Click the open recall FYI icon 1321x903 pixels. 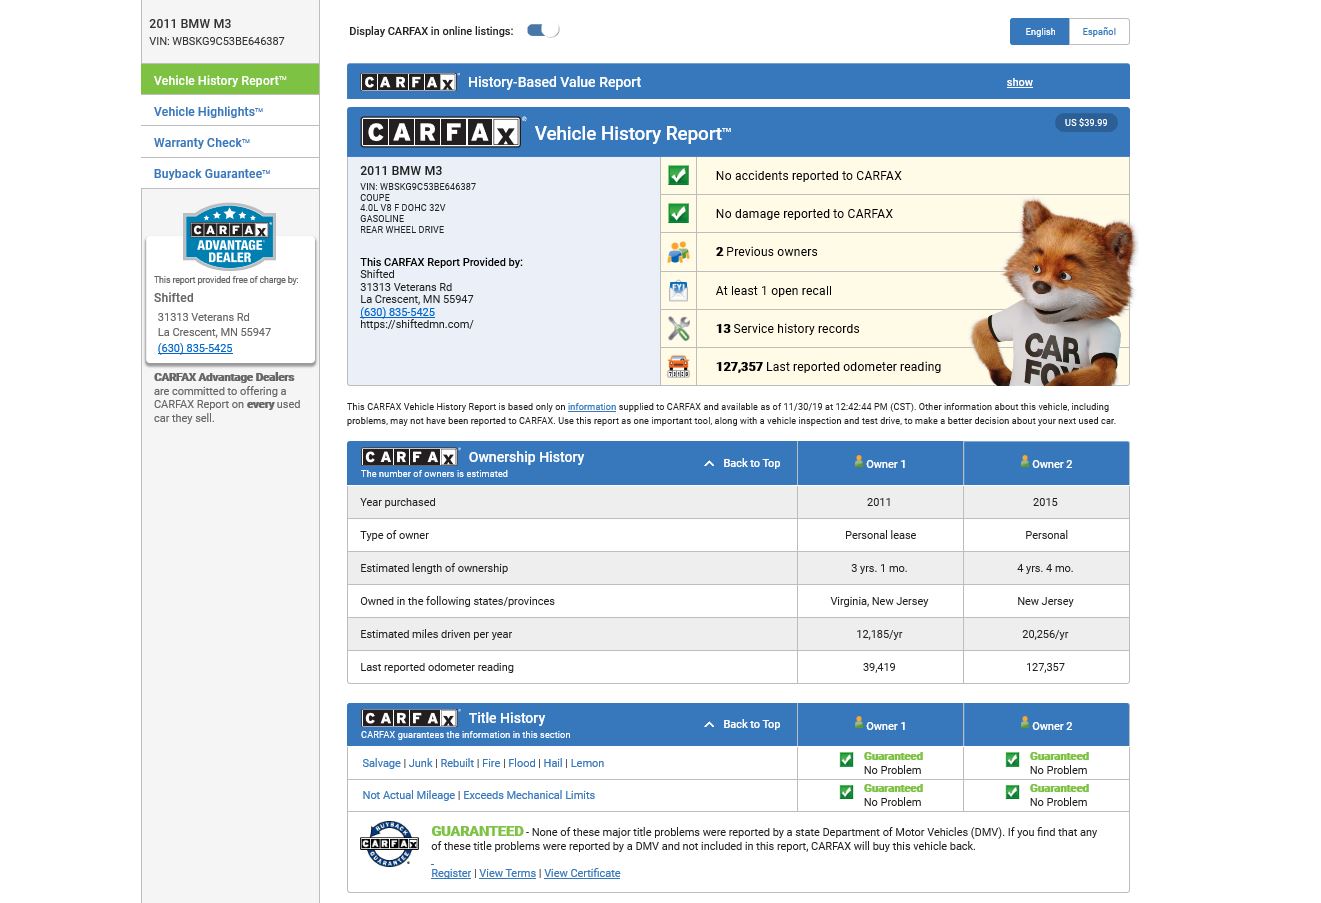678,291
